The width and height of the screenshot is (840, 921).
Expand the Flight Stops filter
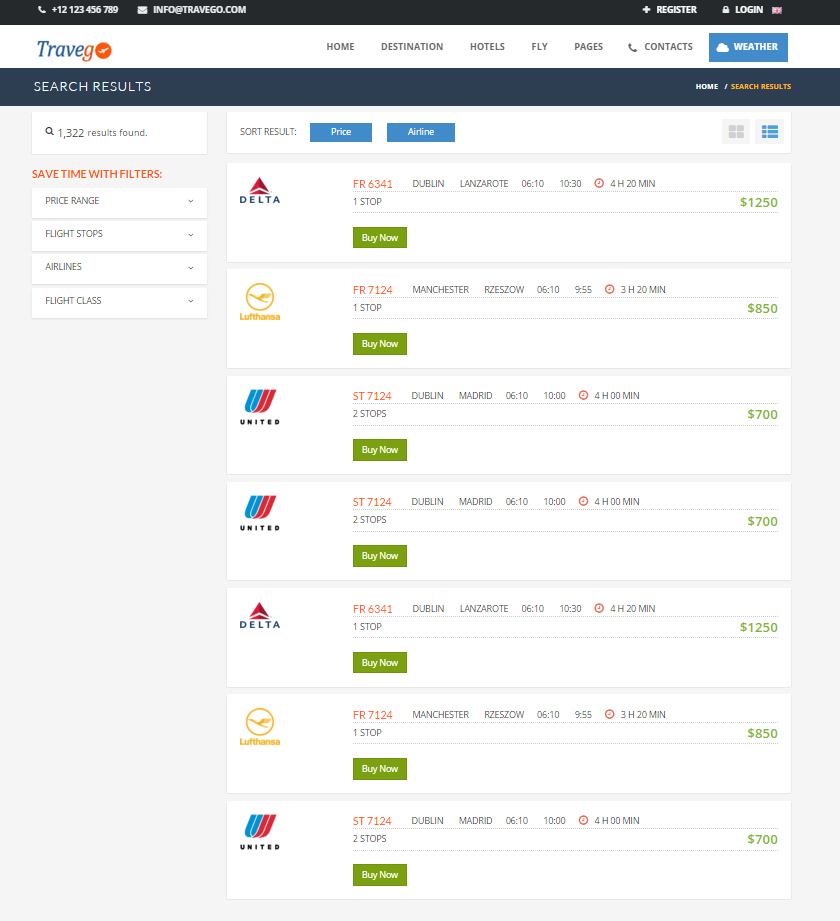click(x=119, y=234)
